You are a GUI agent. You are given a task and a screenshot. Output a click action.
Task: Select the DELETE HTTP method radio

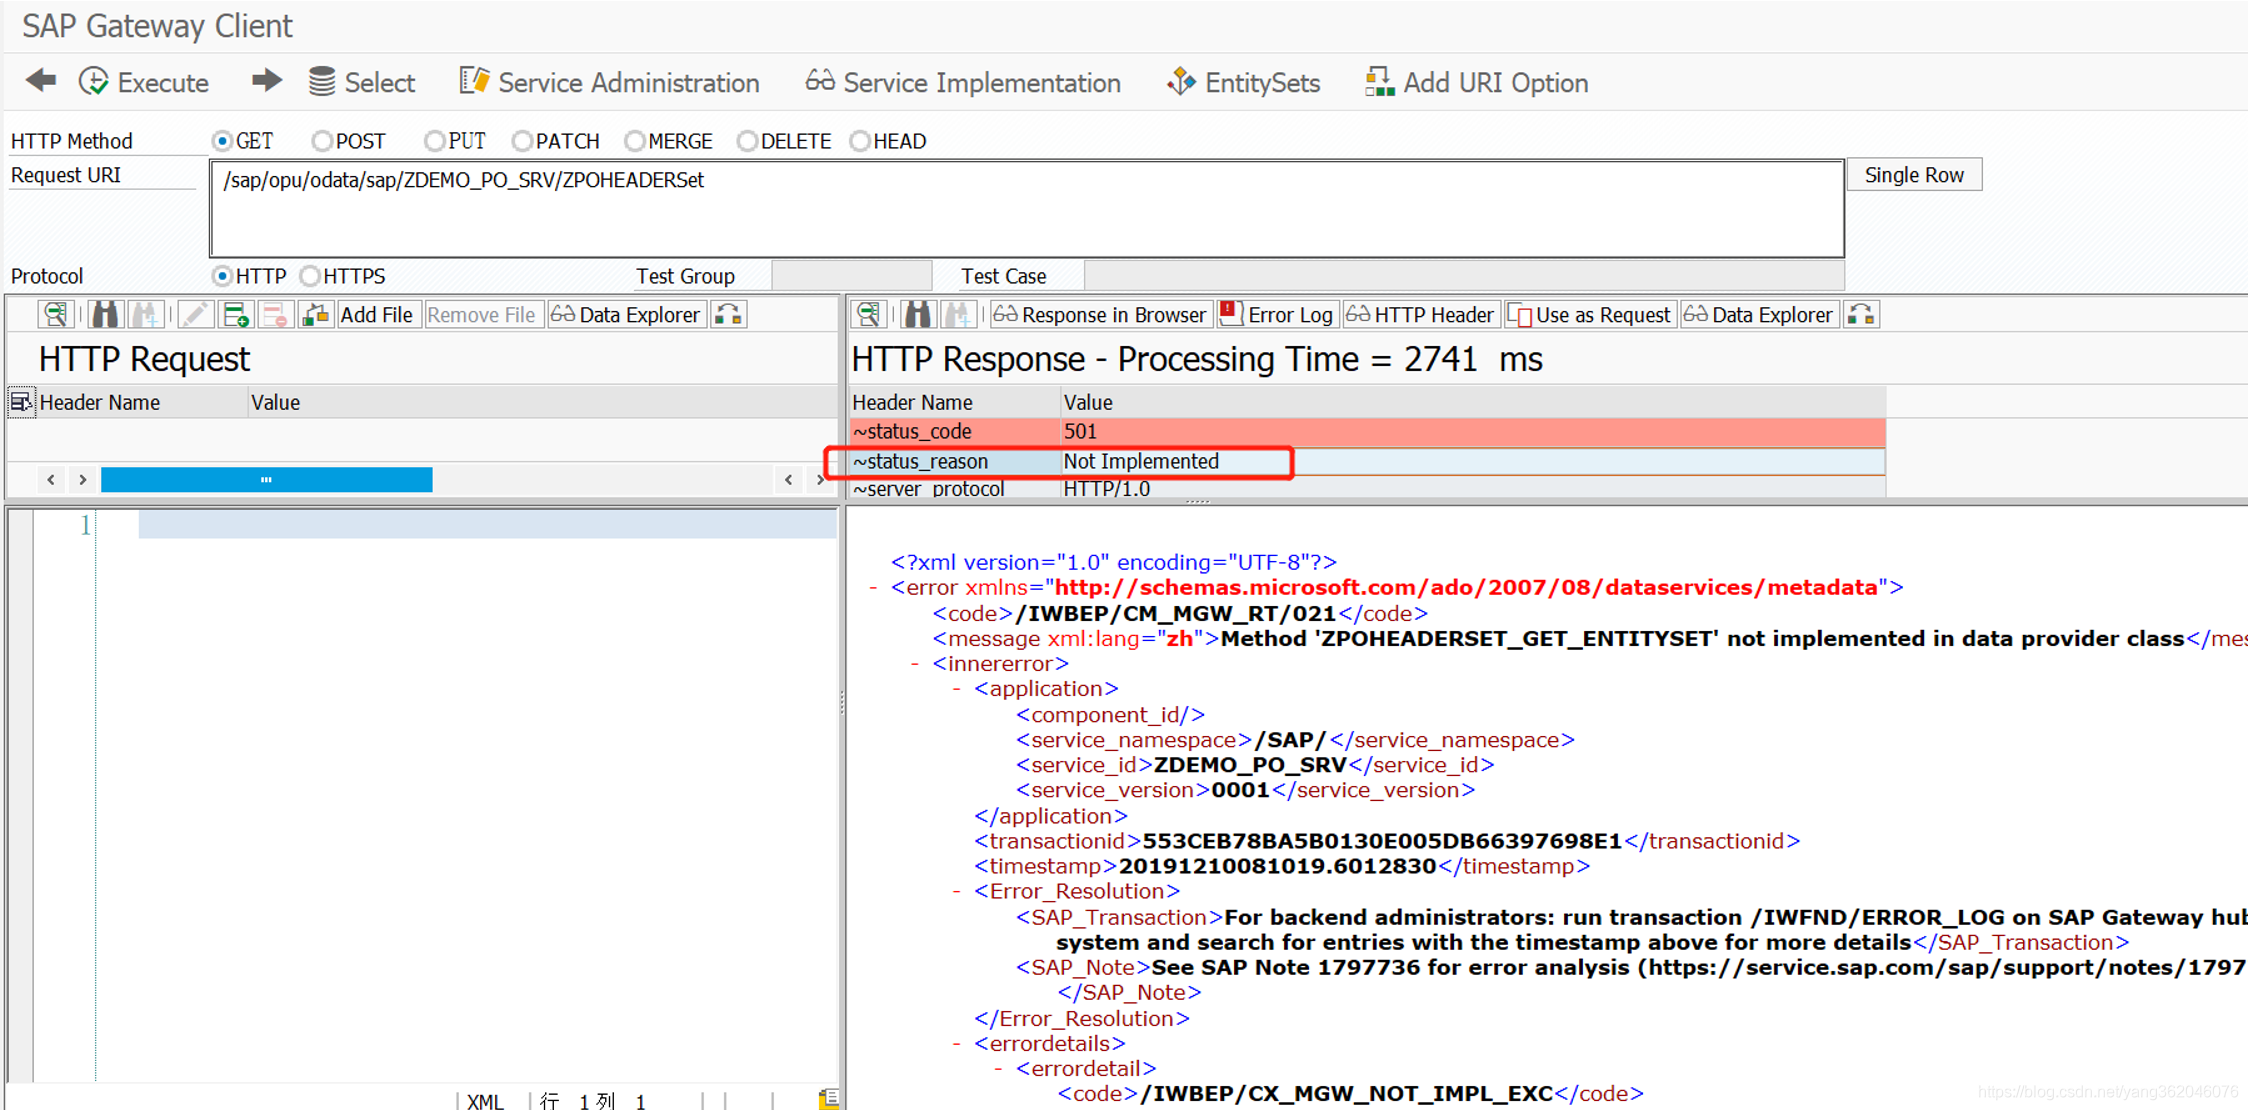pos(747,141)
